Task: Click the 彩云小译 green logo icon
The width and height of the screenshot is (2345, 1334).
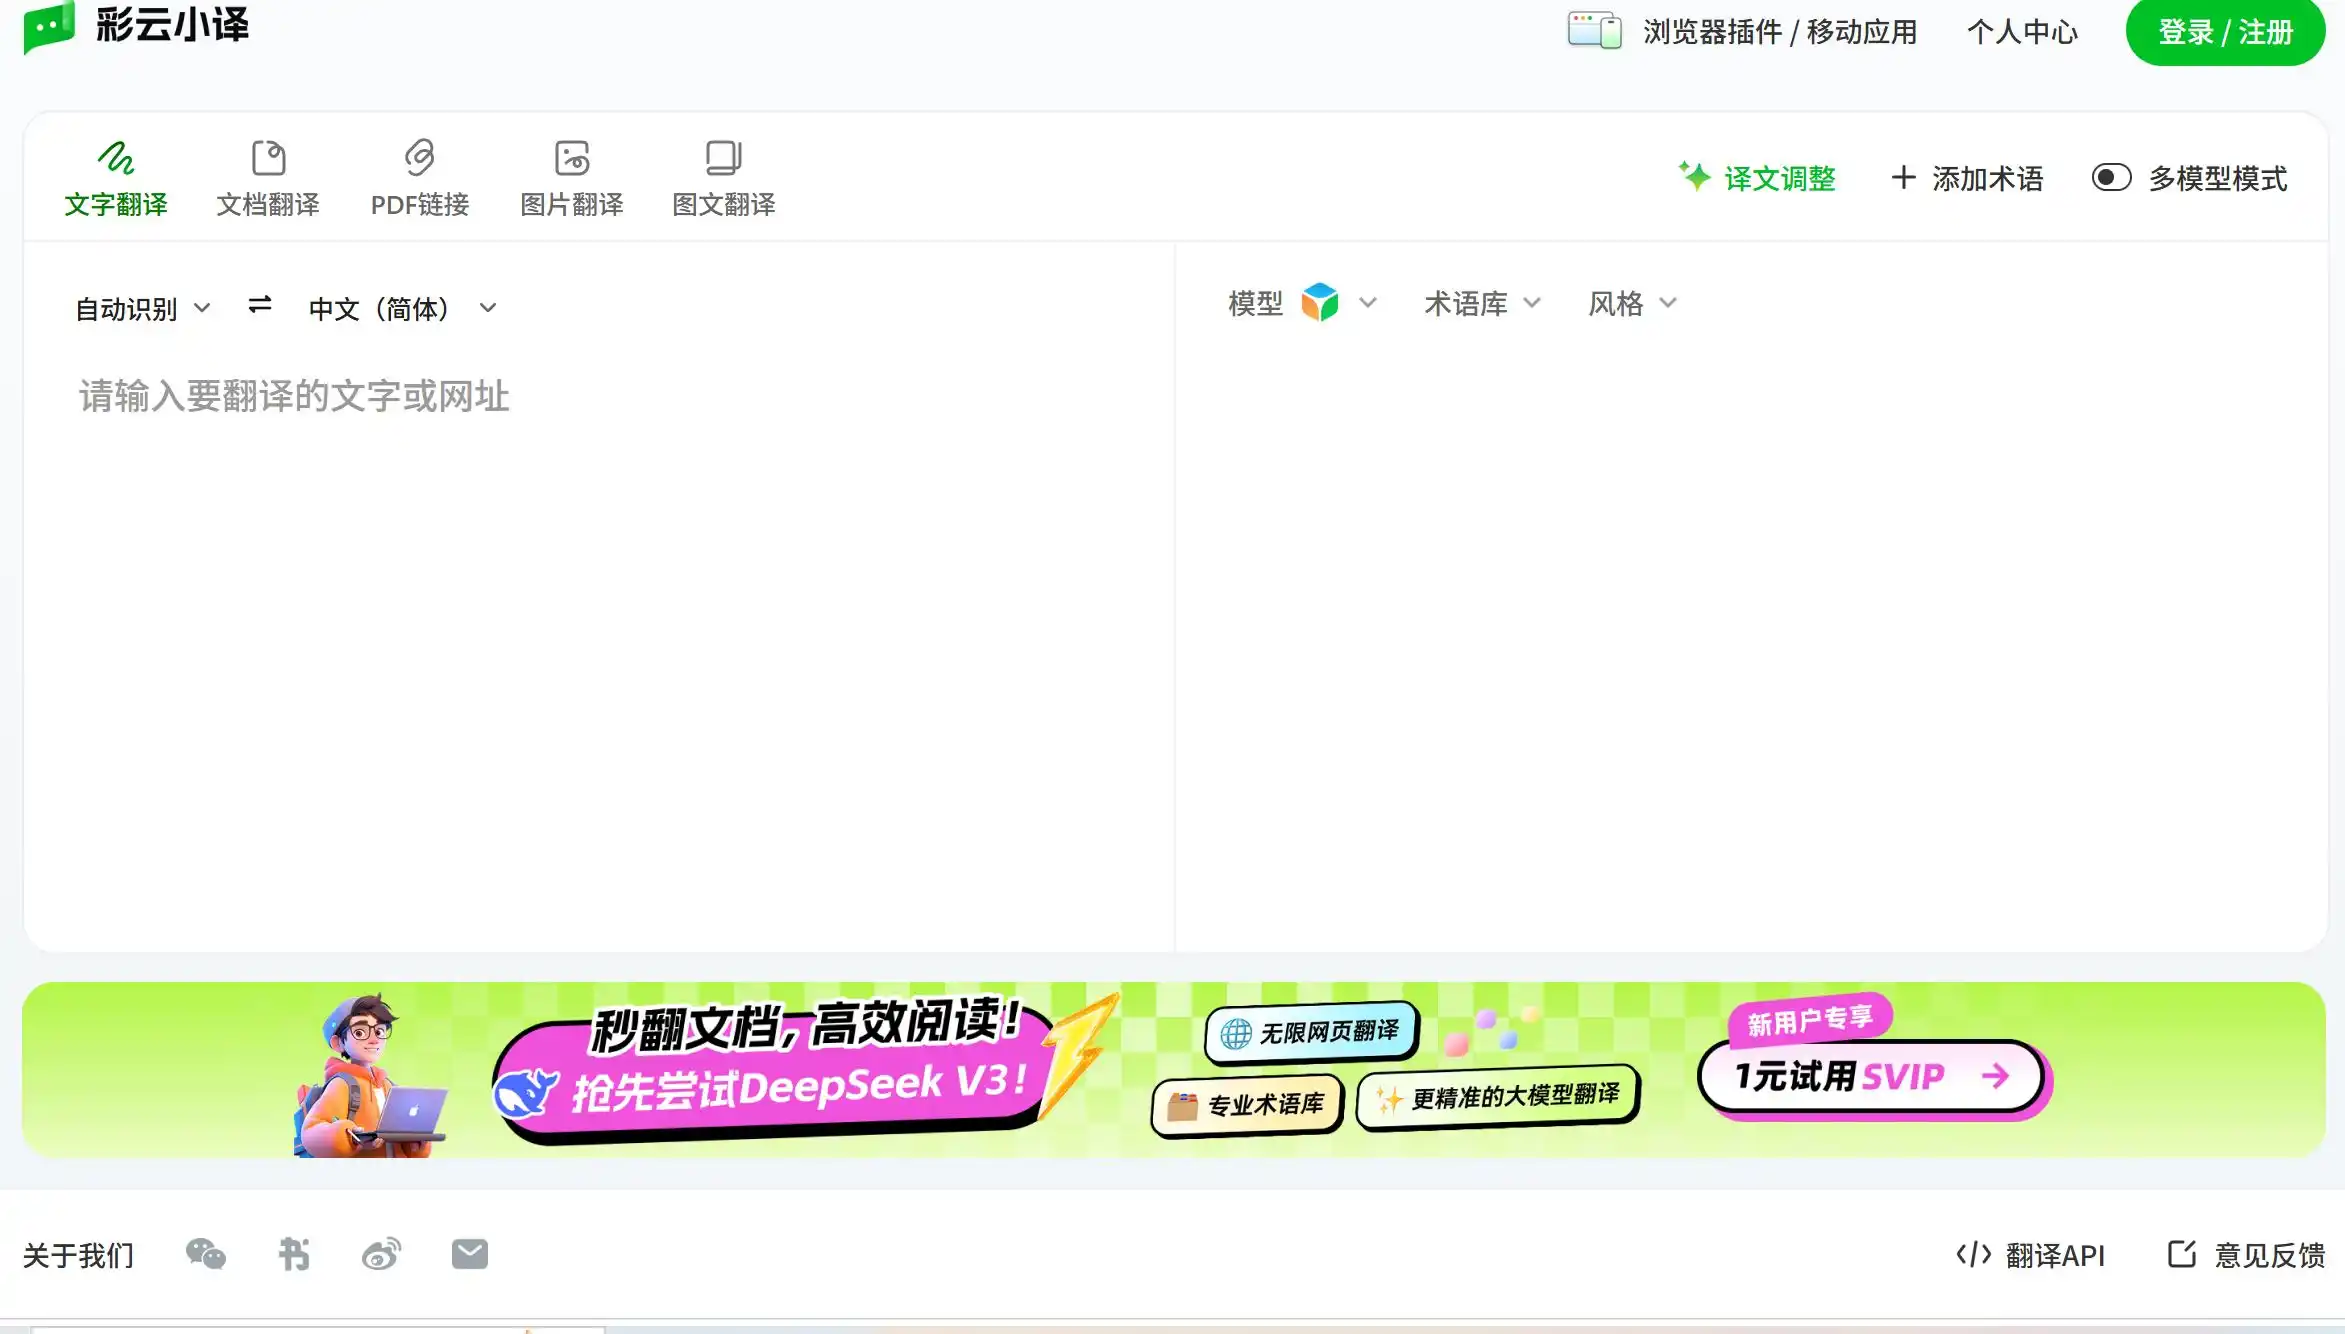Action: [x=49, y=27]
